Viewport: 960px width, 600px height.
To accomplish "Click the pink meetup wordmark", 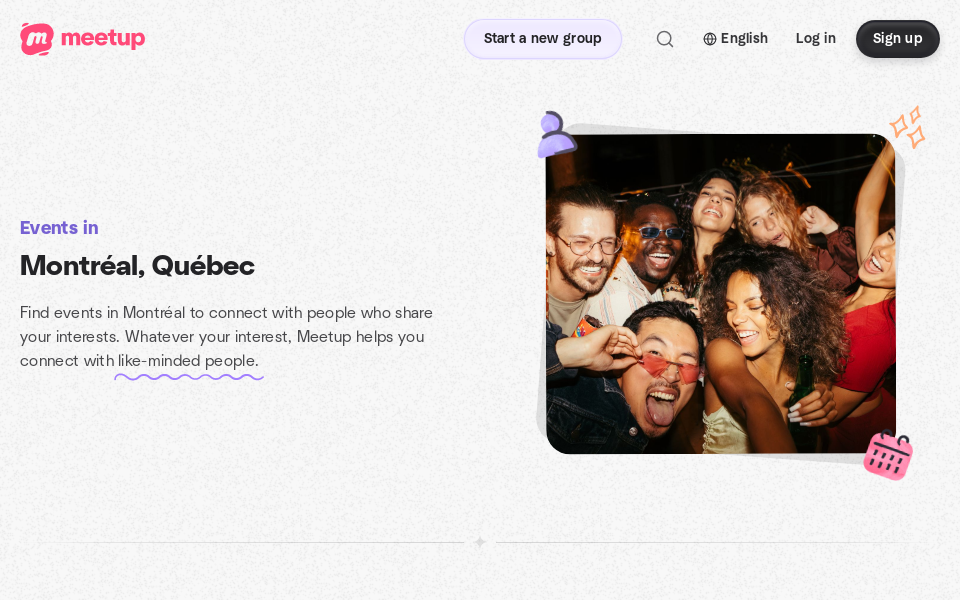I will click(102, 38).
